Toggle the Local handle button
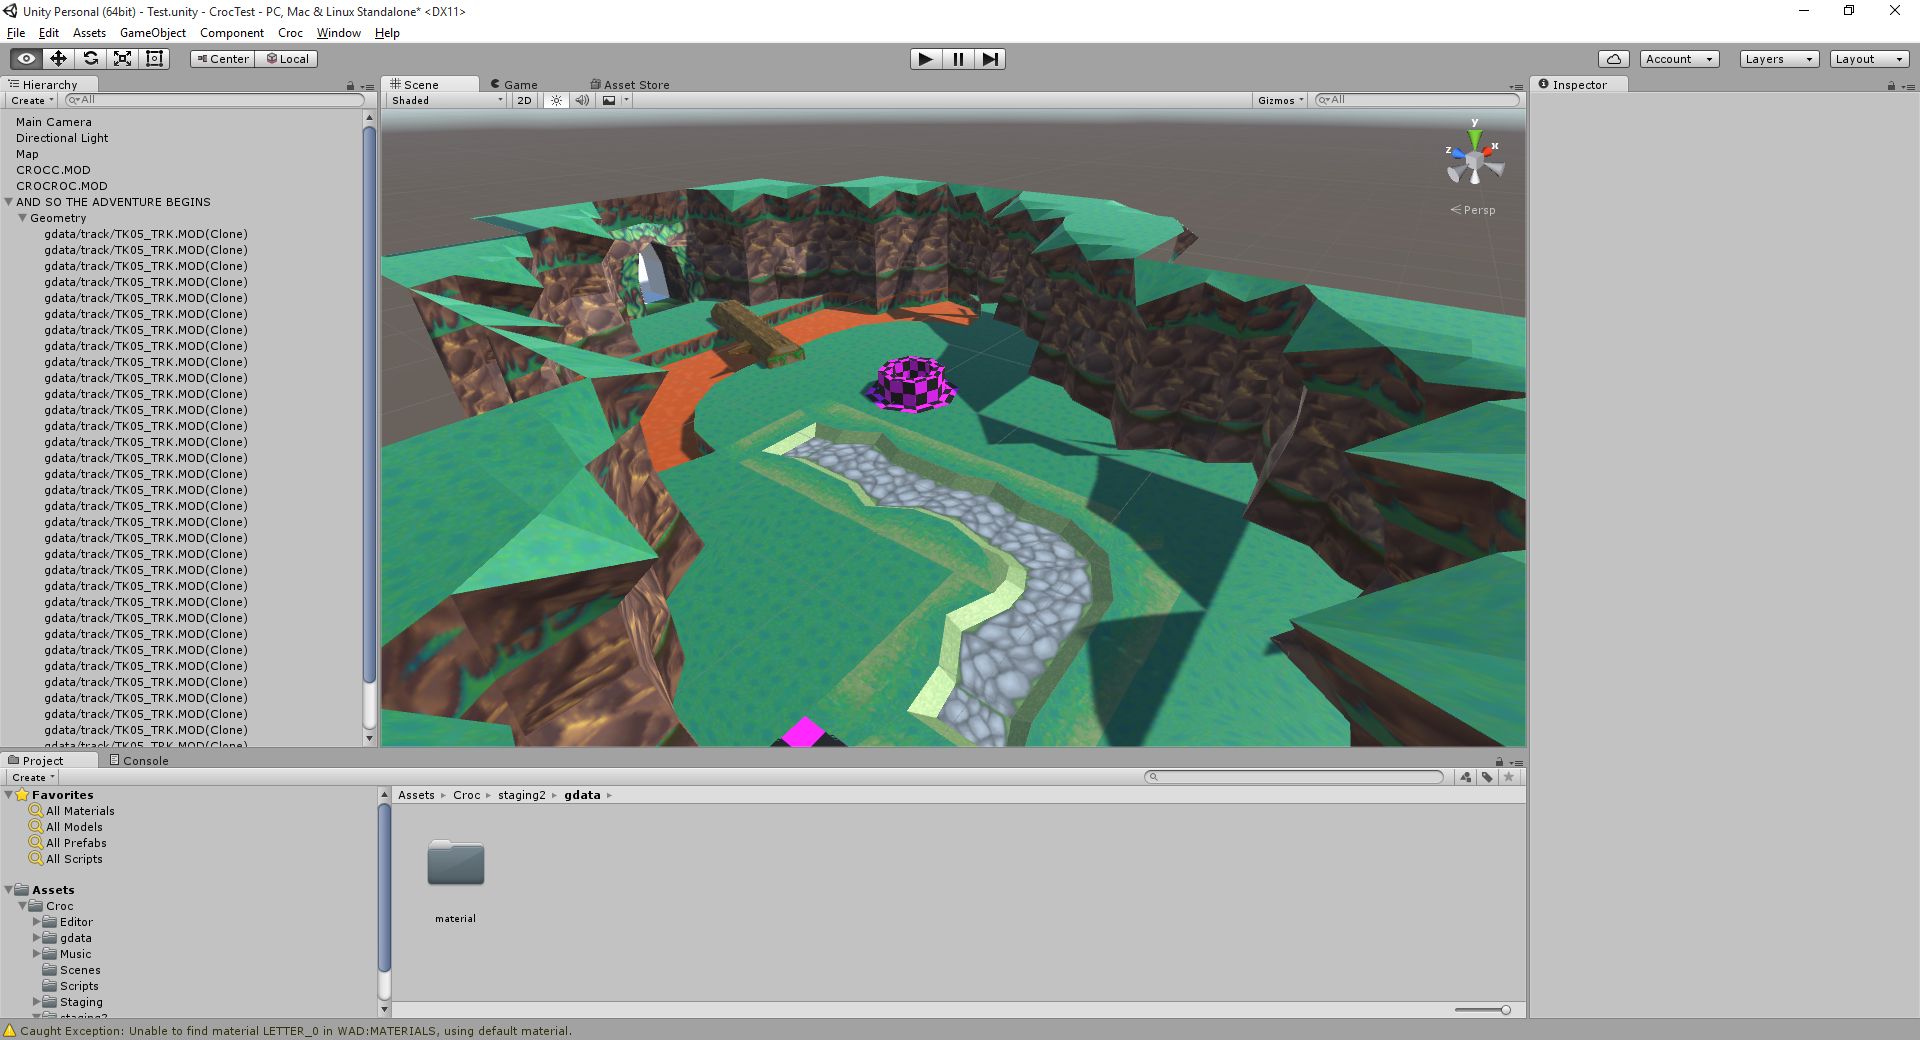 (287, 59)
